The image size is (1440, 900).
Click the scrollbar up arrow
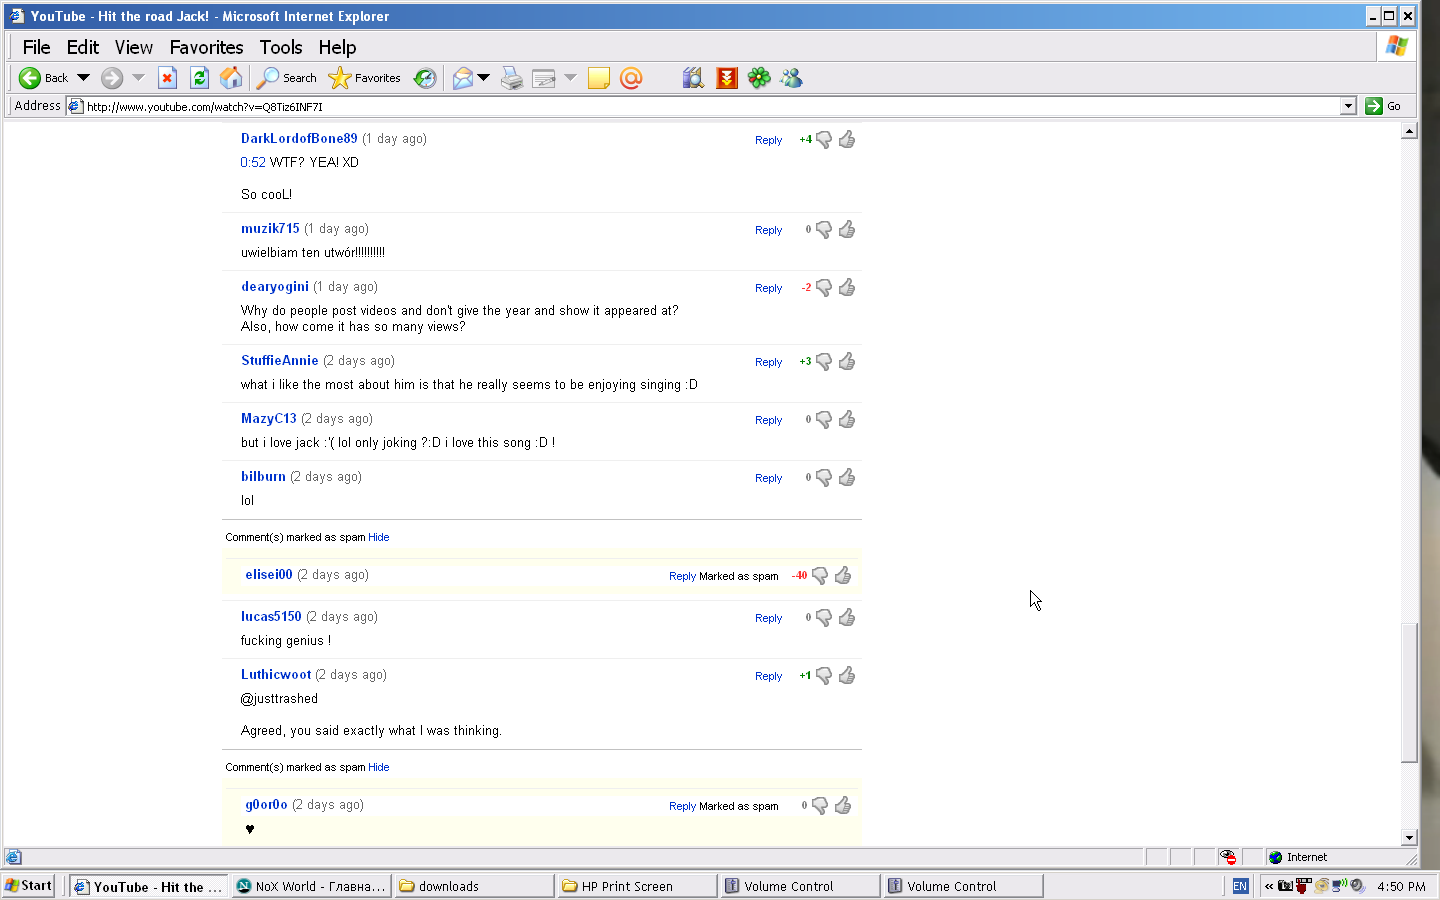tap(1409, 131)
